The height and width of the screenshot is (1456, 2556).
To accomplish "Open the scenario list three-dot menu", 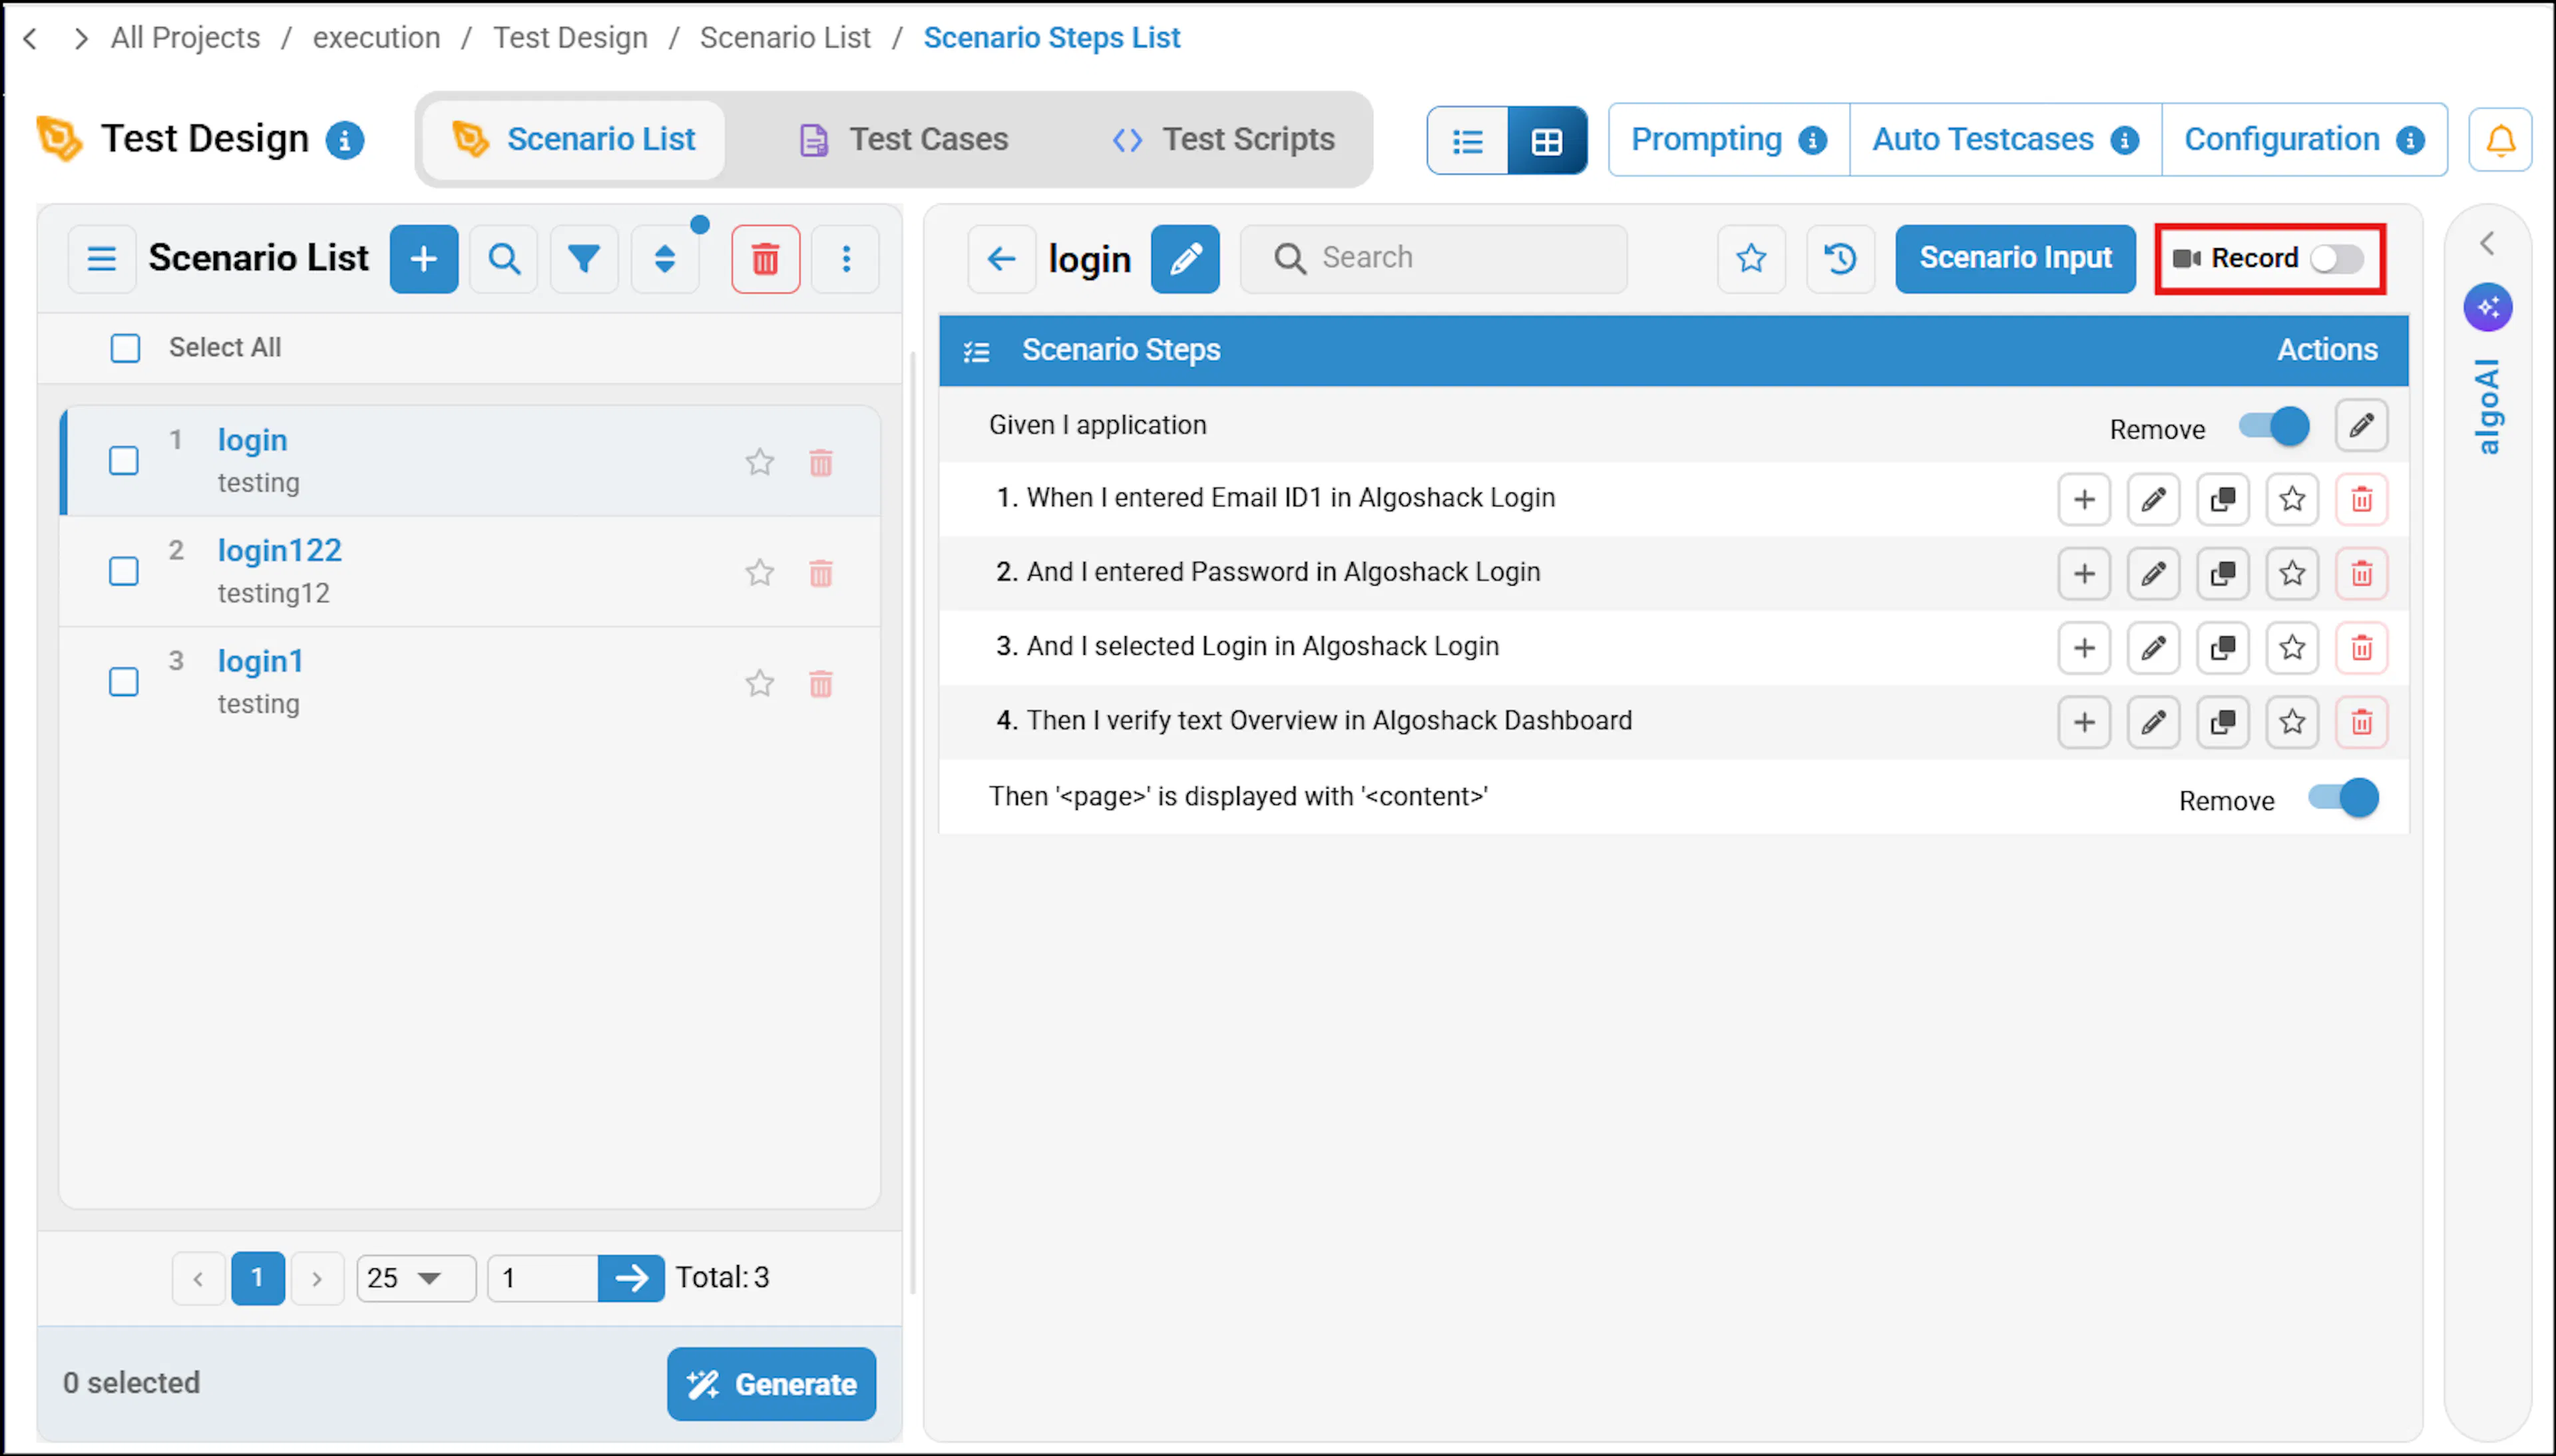I will 846,259.
